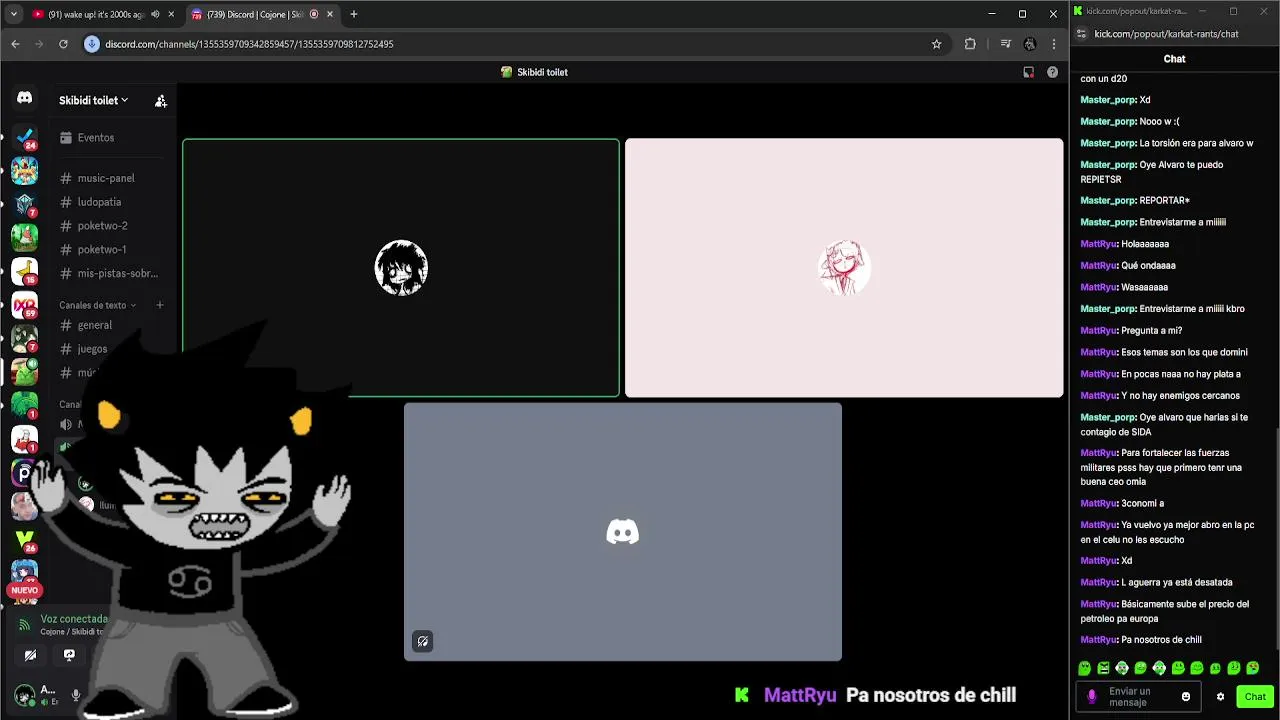Reload the Discord page
The image size is (1280, 720).
(x=63, y=44)
